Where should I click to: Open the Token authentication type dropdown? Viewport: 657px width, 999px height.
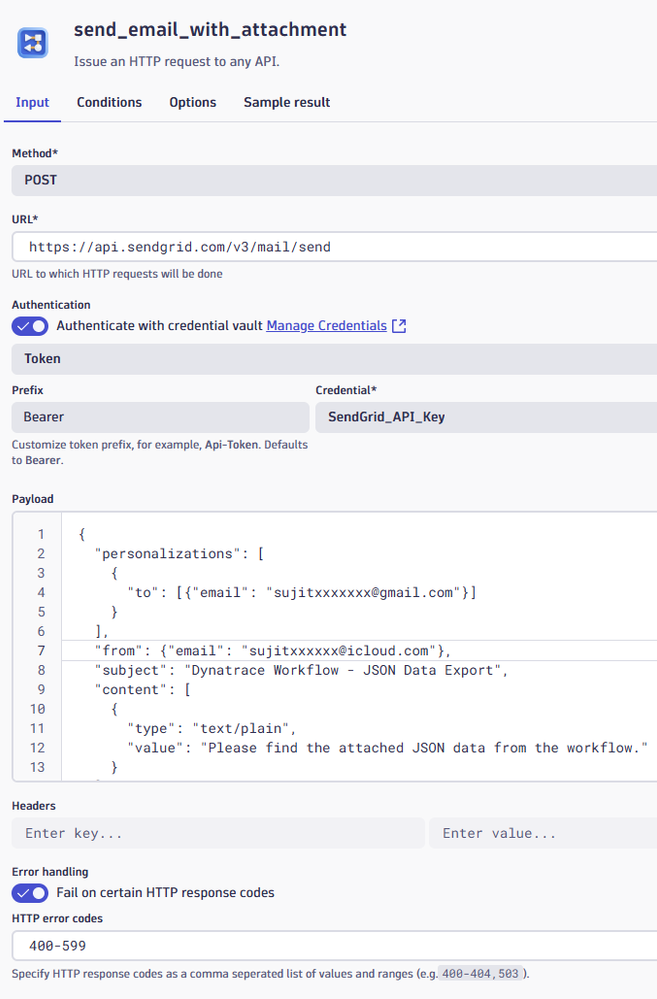[x=334, y=359]
